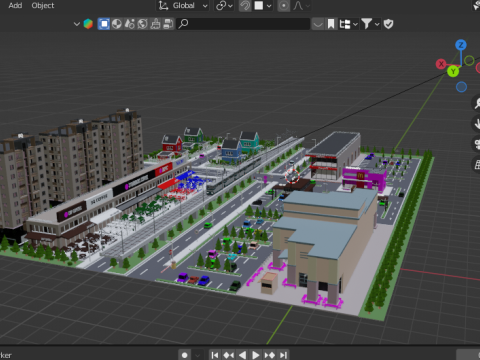Jump to the end frame
This screenshot has width=480, height=360.
click(283, 355)
